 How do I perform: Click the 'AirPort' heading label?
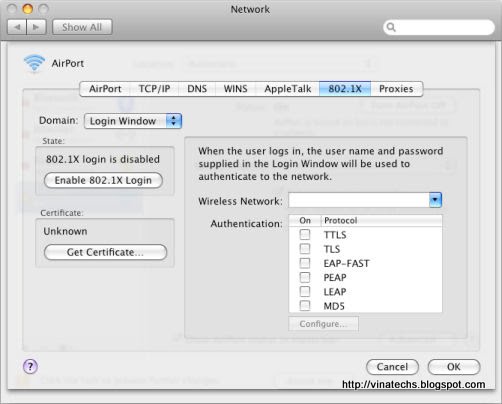tap(68, 63)
